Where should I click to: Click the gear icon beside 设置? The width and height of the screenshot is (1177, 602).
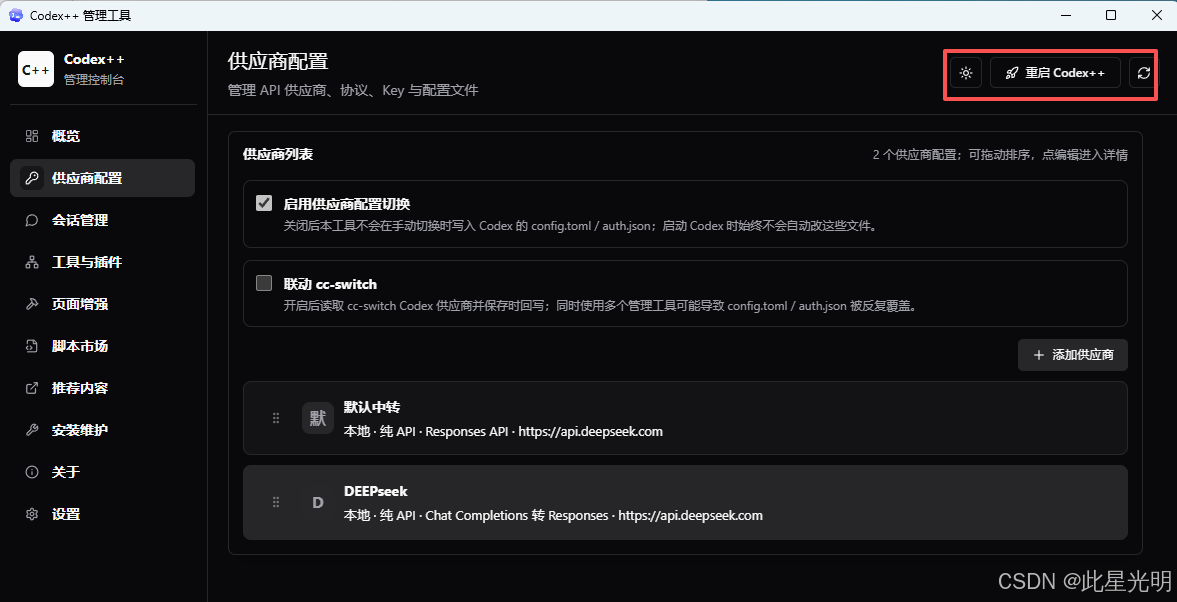[32, 514]
